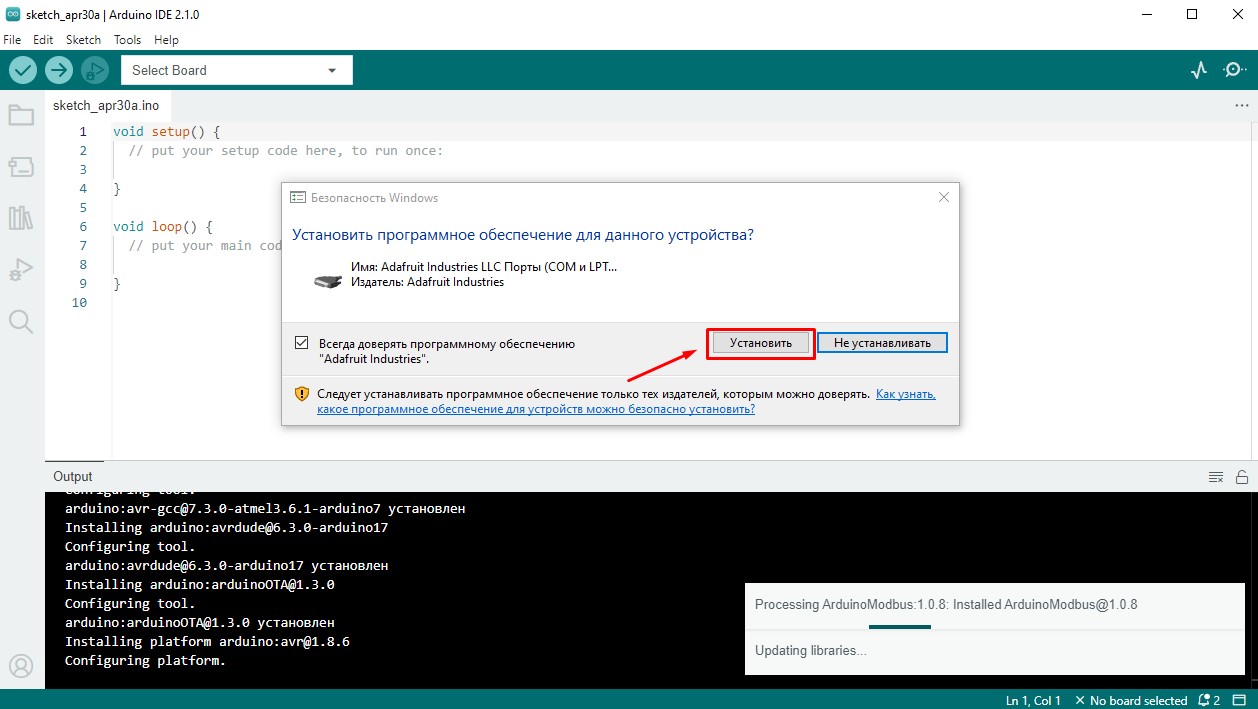This screenshot has width=1258, height=709.
Task: Click the Updating libraries notification text
Action: point(811,651)
